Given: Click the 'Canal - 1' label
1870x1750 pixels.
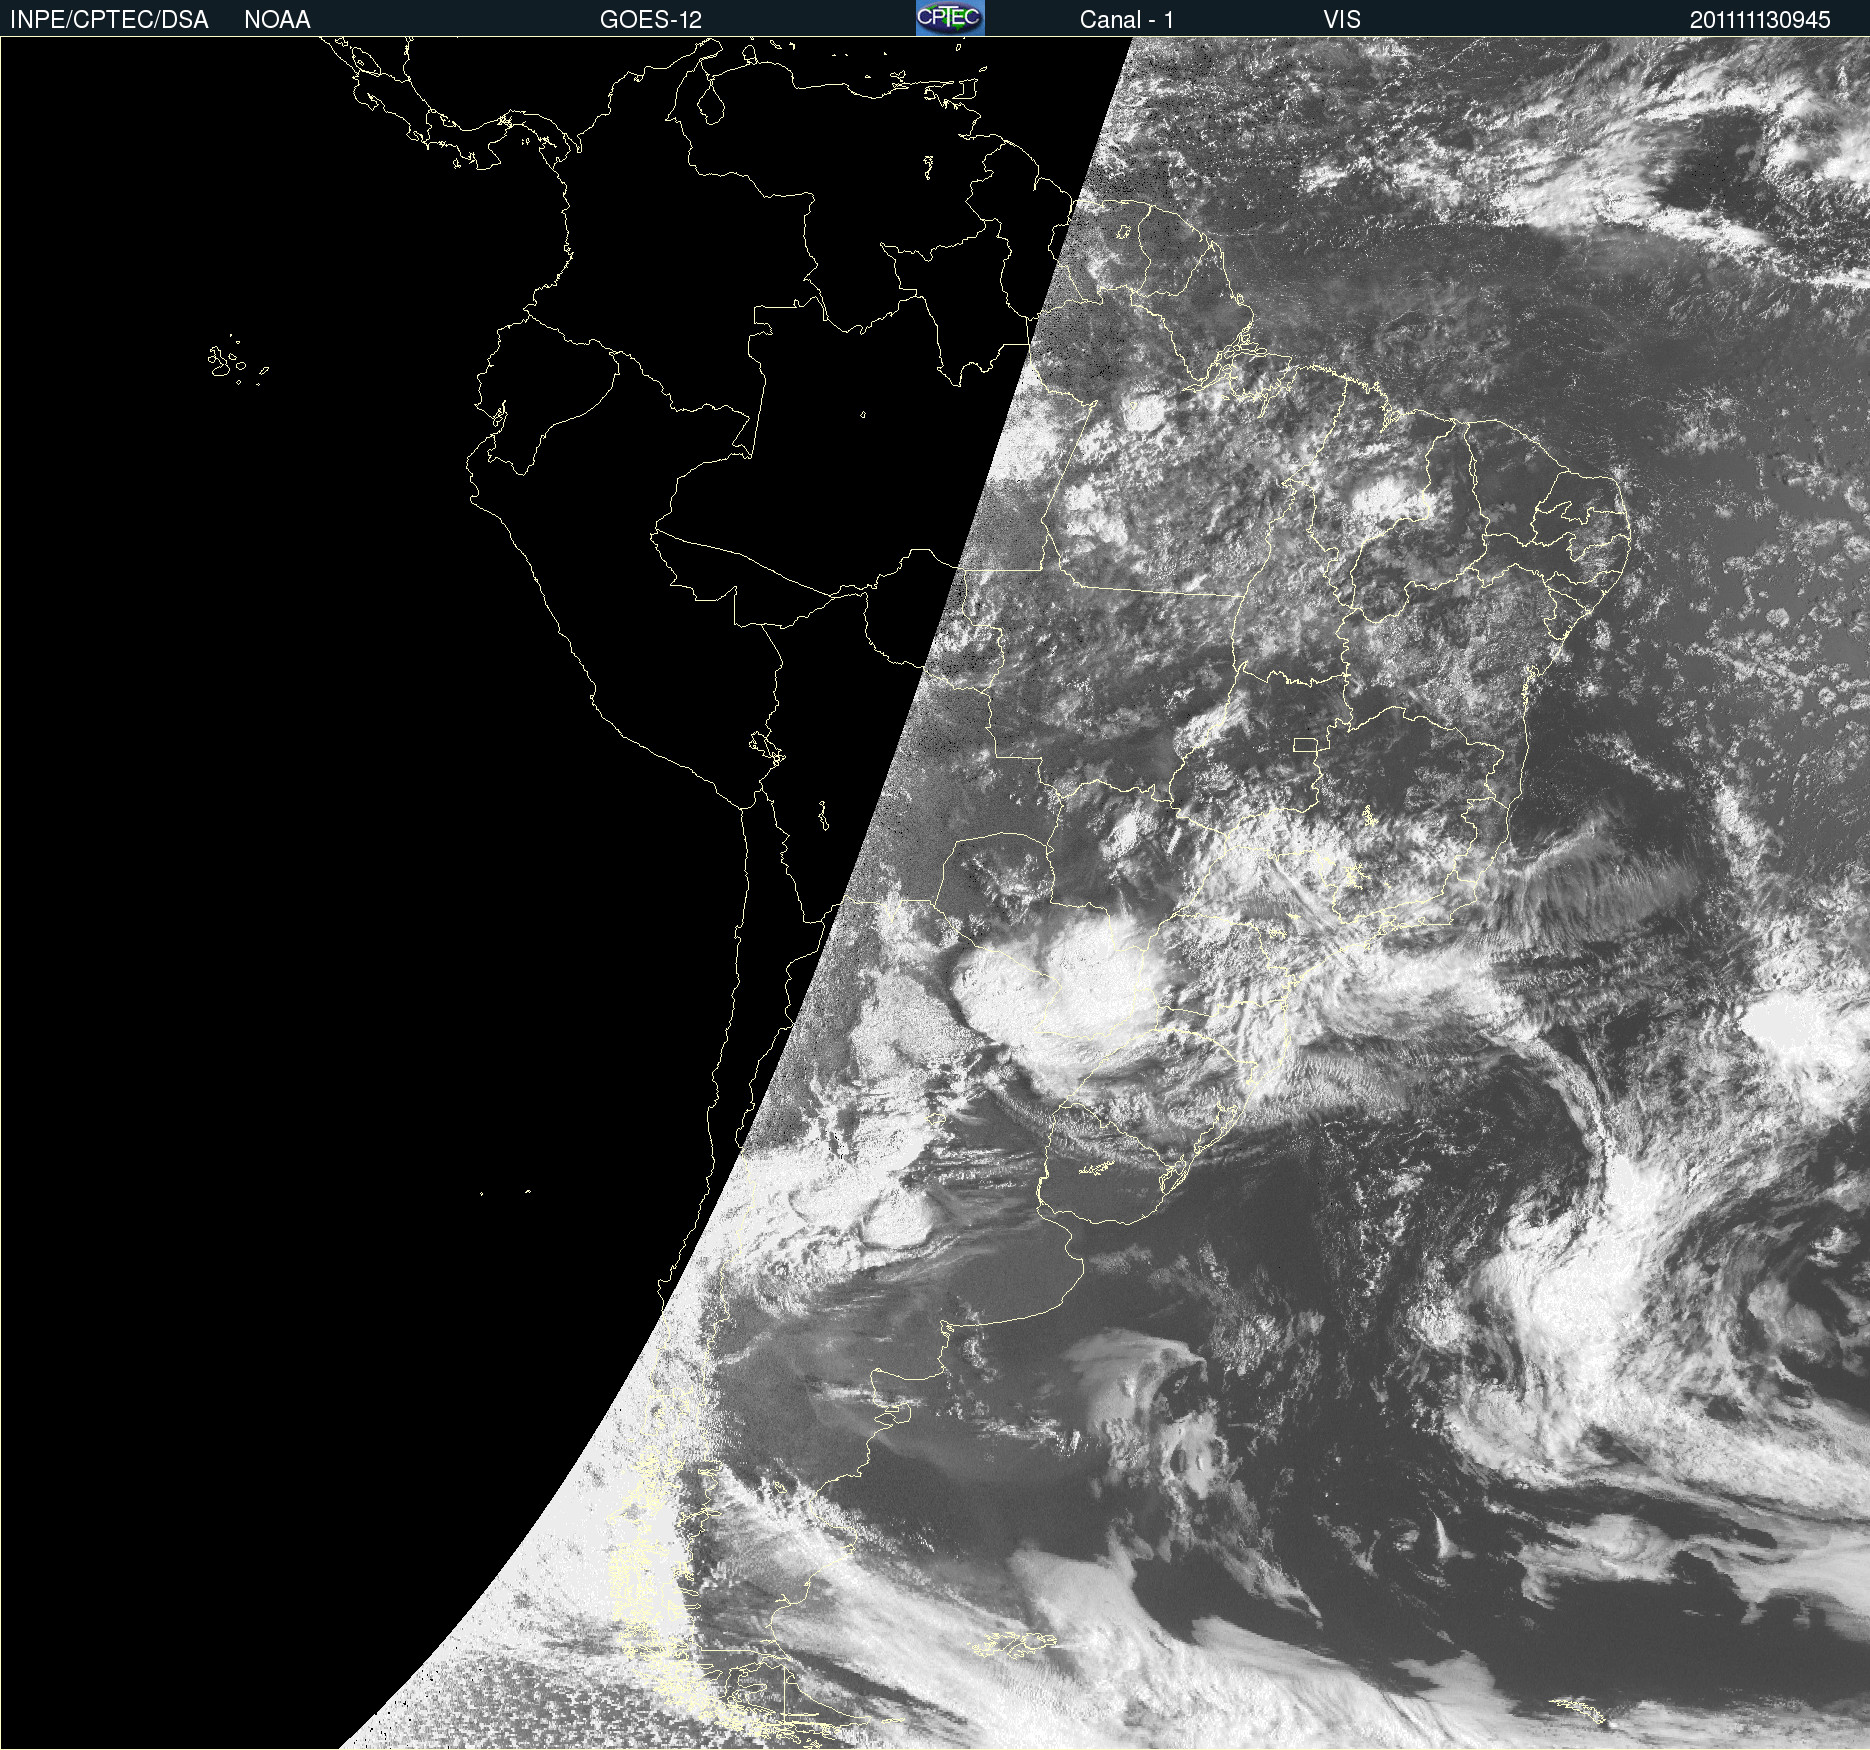Looking at the screenshot, I should click(x=1127, y=20).
